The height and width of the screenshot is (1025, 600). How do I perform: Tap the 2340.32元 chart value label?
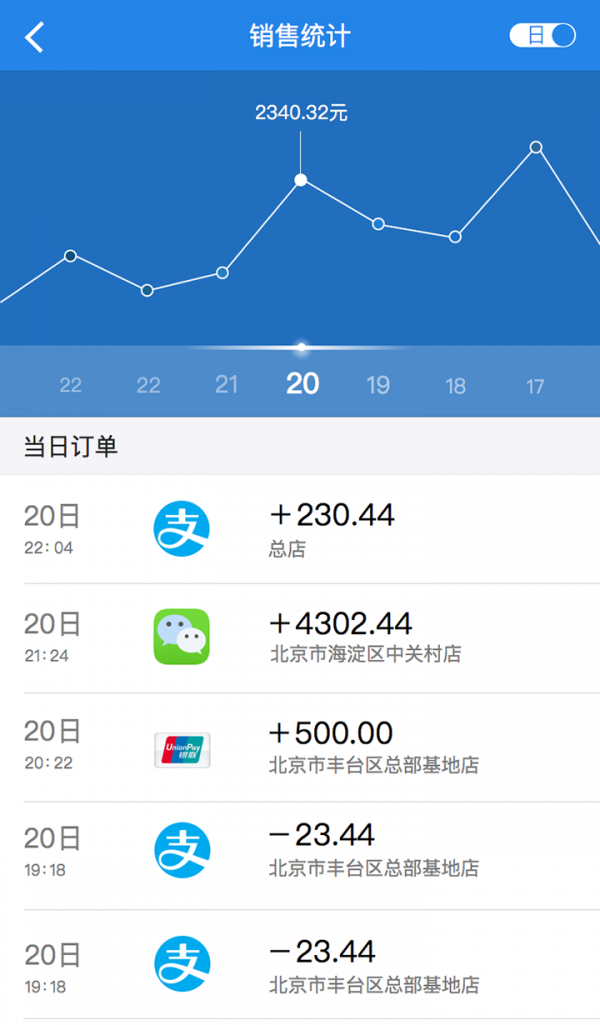pos(301,112)
